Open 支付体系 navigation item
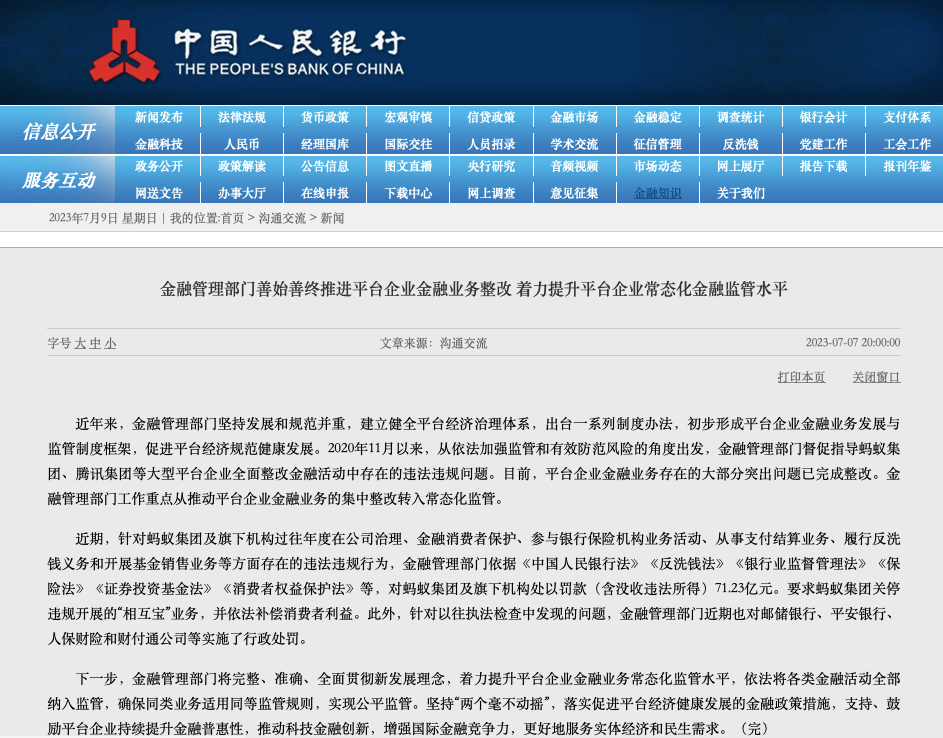The width and height of the screenshot is (943, 738). [907, 117]
